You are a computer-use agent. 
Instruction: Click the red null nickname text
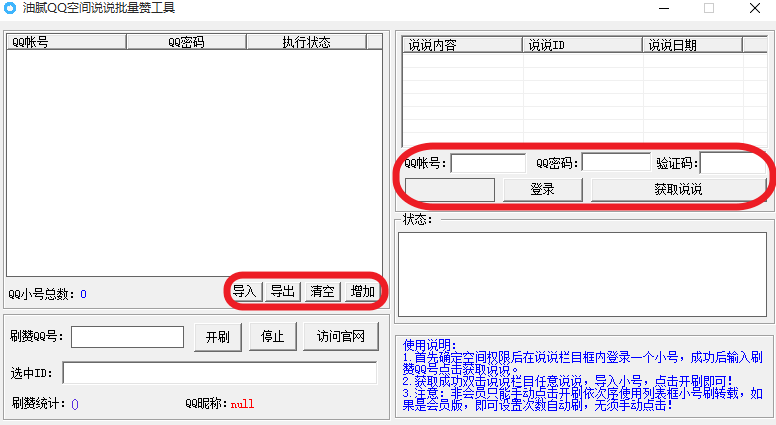242,404
